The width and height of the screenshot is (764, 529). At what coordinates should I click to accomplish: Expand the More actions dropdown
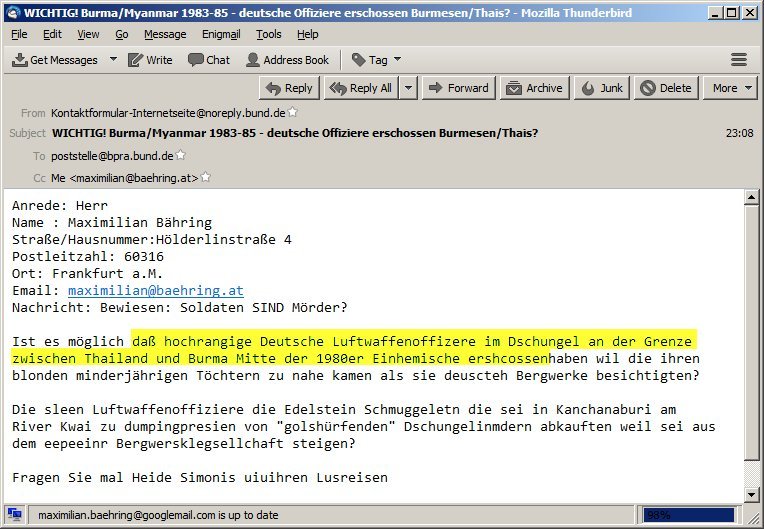(x=732, y=88)
